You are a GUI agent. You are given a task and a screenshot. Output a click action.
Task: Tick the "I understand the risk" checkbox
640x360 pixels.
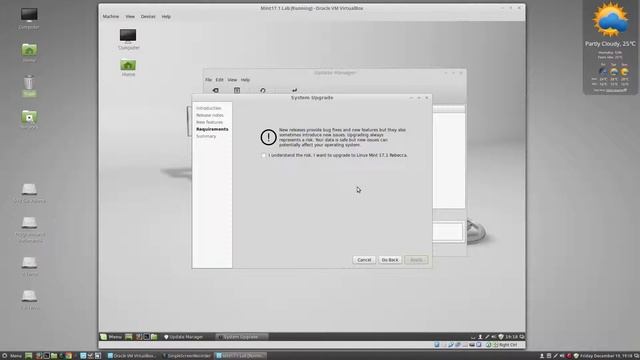coord(264,156)
